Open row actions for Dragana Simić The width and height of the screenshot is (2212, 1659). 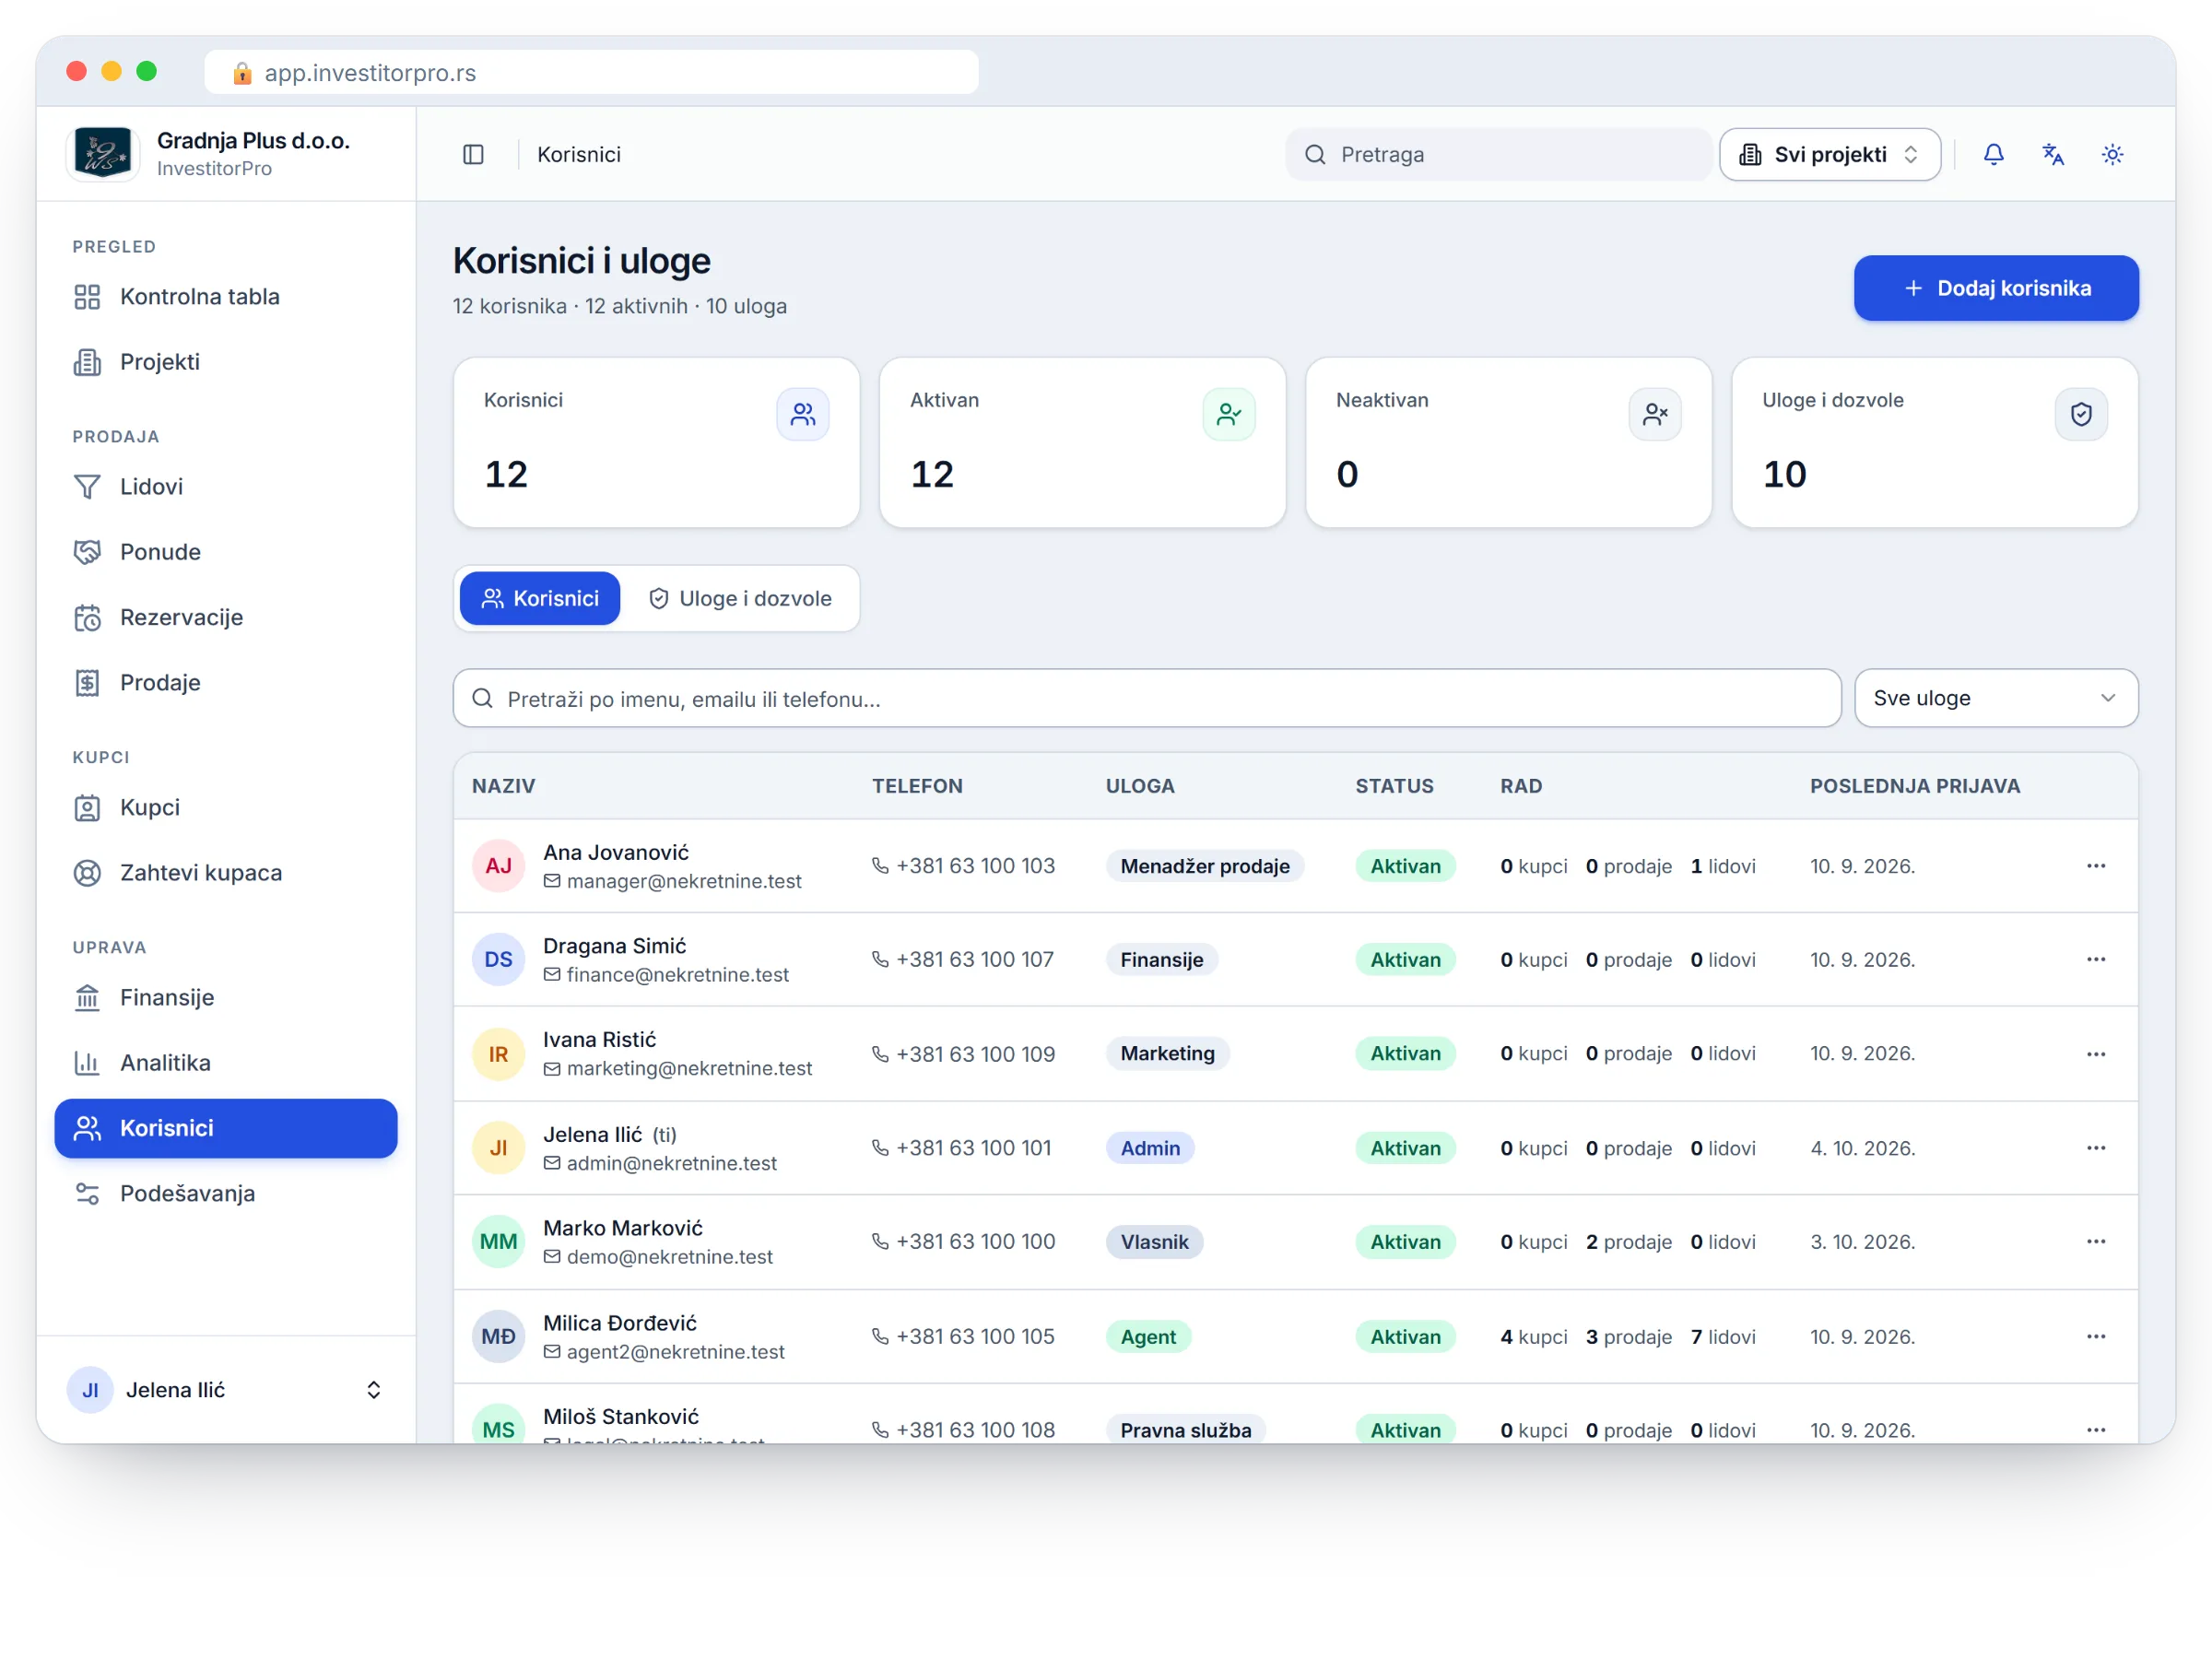tap(2096, 960)
